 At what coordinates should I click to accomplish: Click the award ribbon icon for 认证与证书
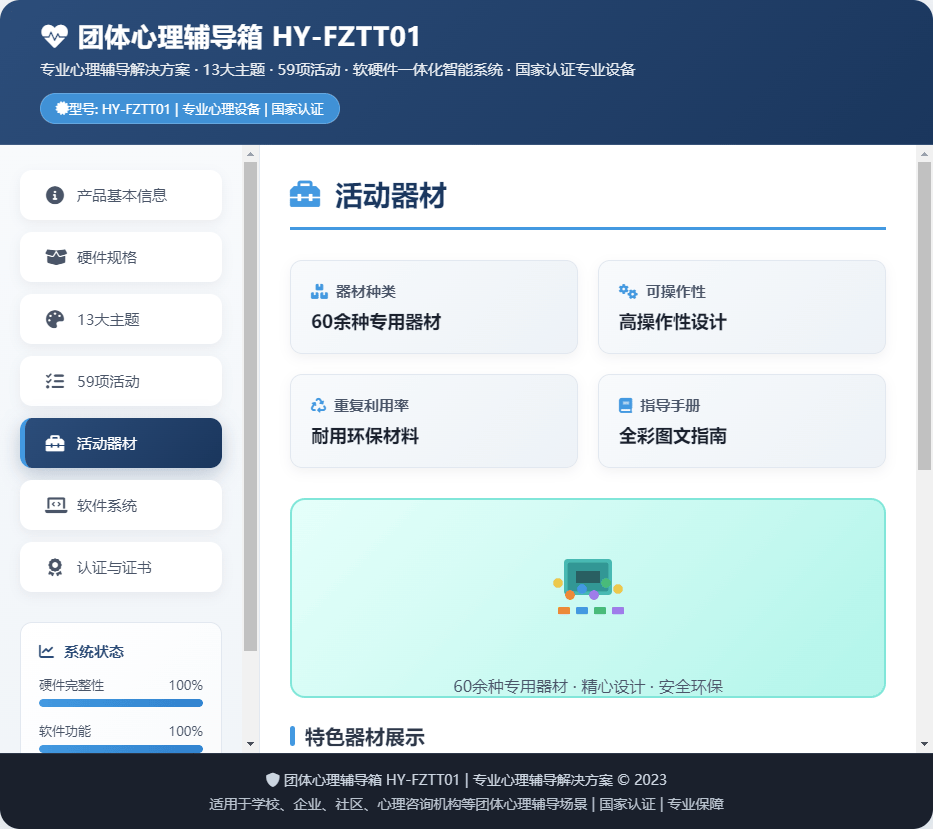(55, 567)
